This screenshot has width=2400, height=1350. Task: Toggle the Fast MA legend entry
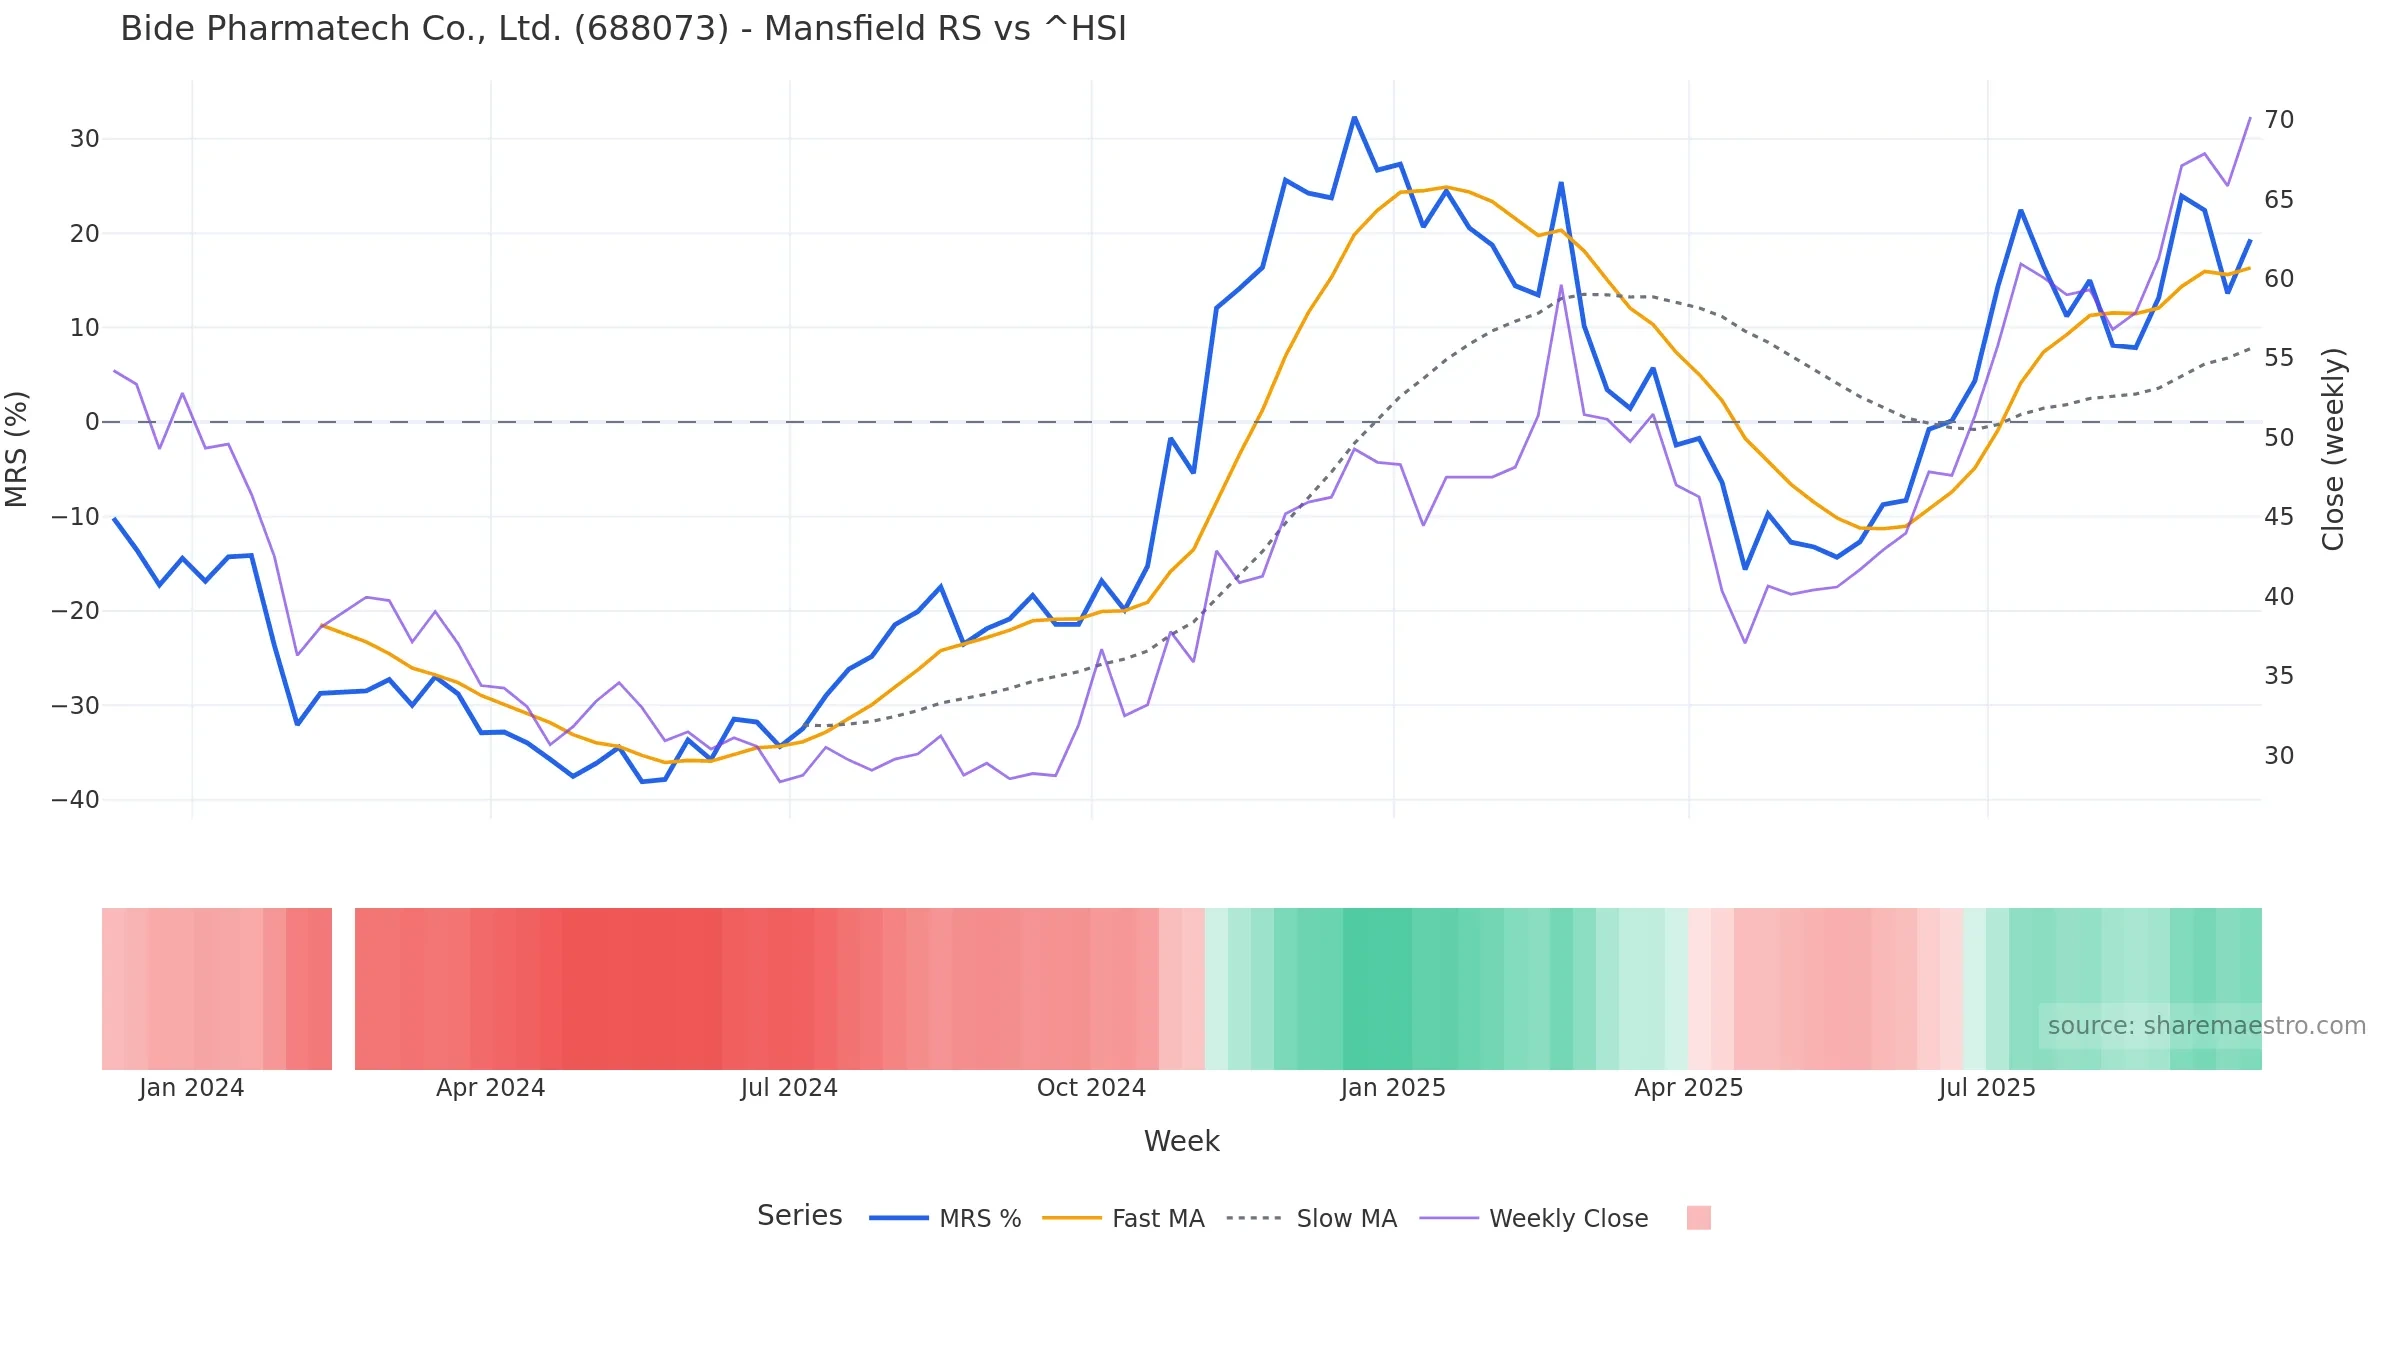[x=1123, y=1218]
